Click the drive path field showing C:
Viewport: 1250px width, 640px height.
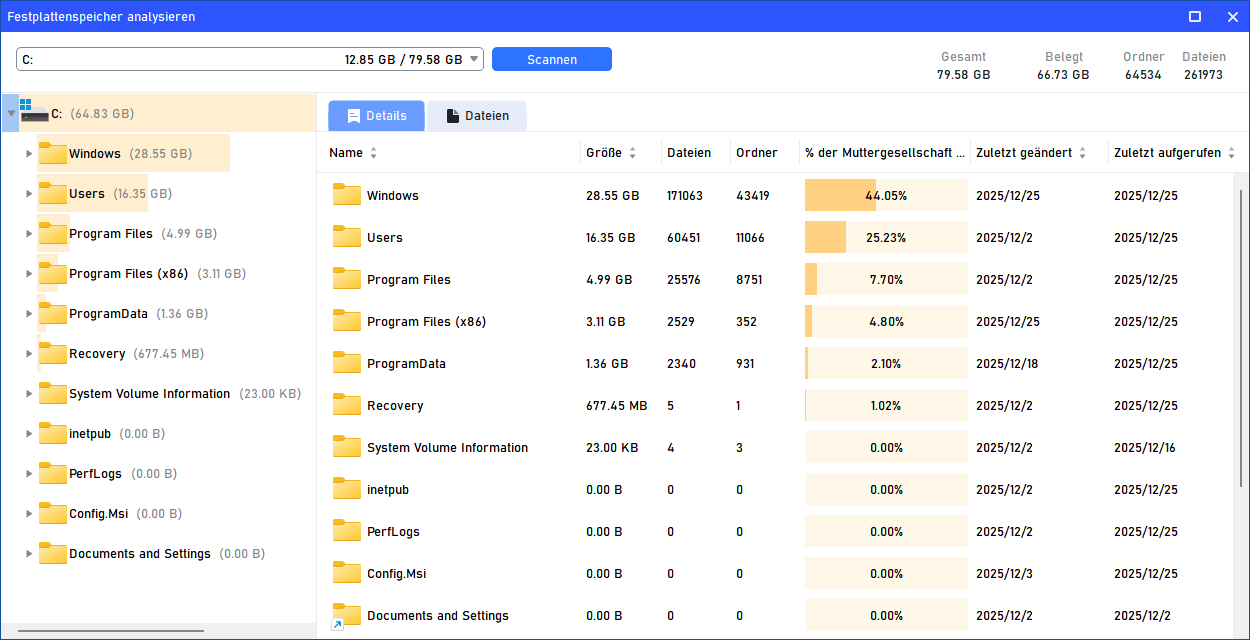pos(250,59)
